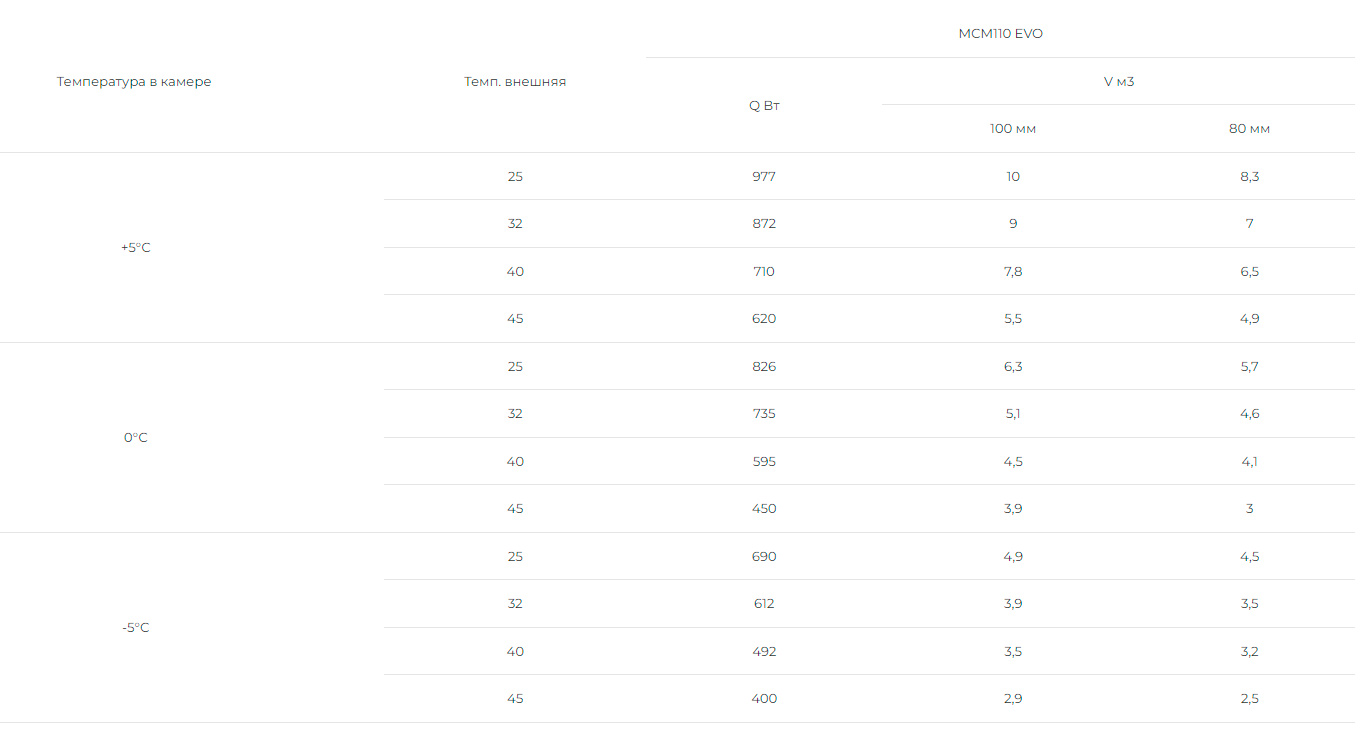The height and width of the screenshot is (745, 1365).
Task: Click the 6,3 volume cell
Action: coord(1013,367)
